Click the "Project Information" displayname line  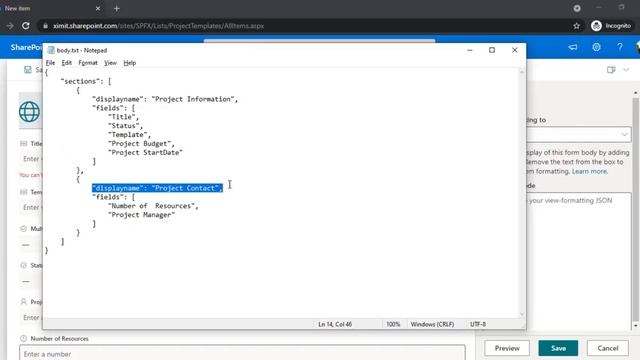click(x=165, y=99)
